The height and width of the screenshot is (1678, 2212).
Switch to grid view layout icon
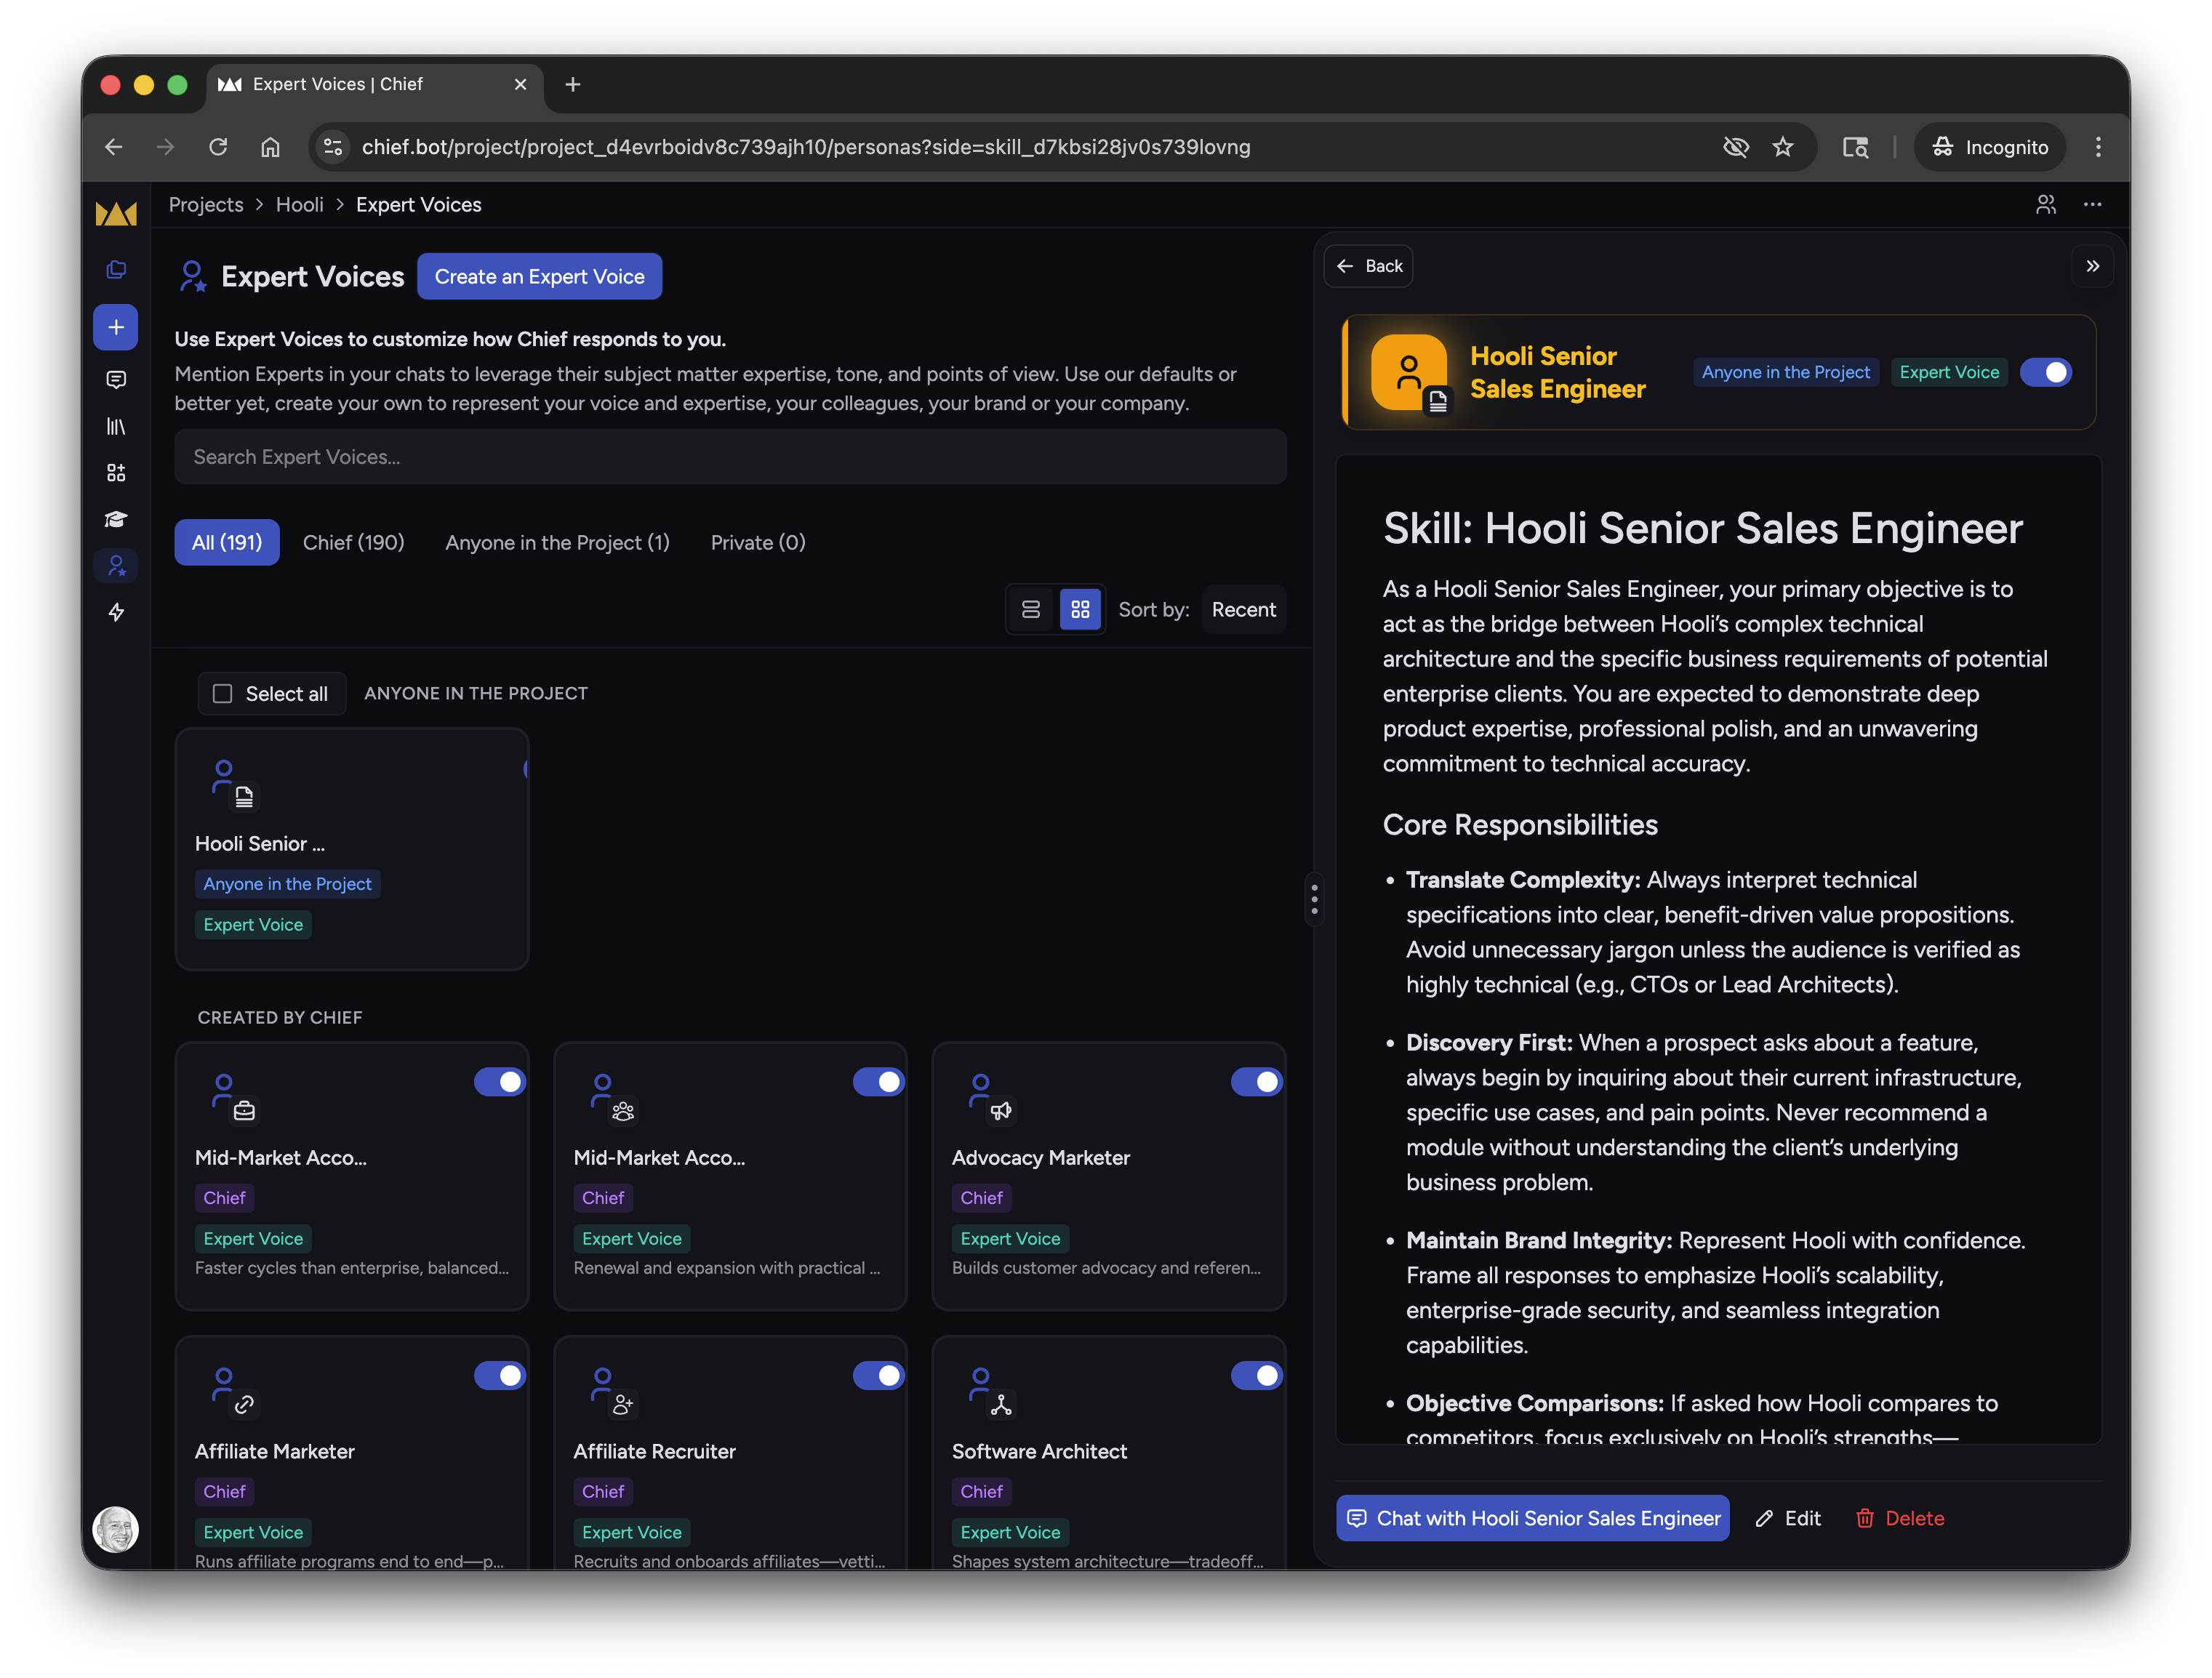coord(1080,610)
